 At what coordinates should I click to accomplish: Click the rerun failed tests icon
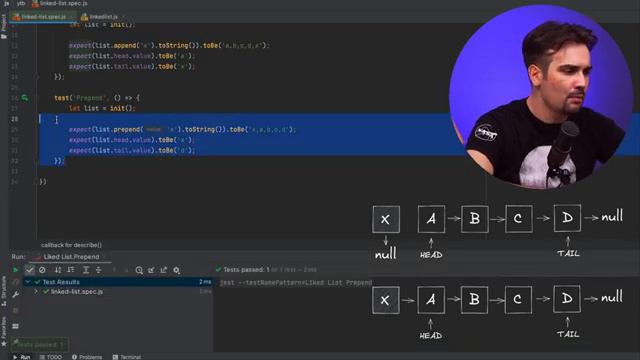16,282
